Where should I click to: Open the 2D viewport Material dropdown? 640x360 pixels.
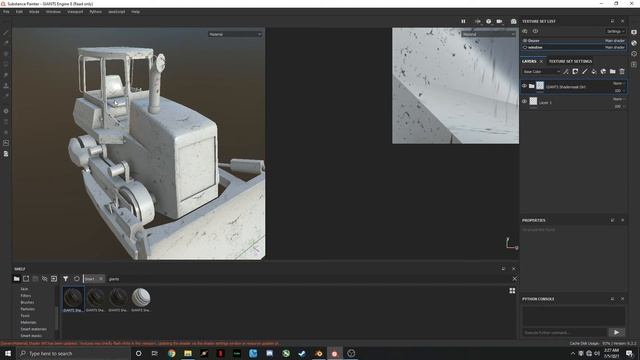tap(489, 34)
